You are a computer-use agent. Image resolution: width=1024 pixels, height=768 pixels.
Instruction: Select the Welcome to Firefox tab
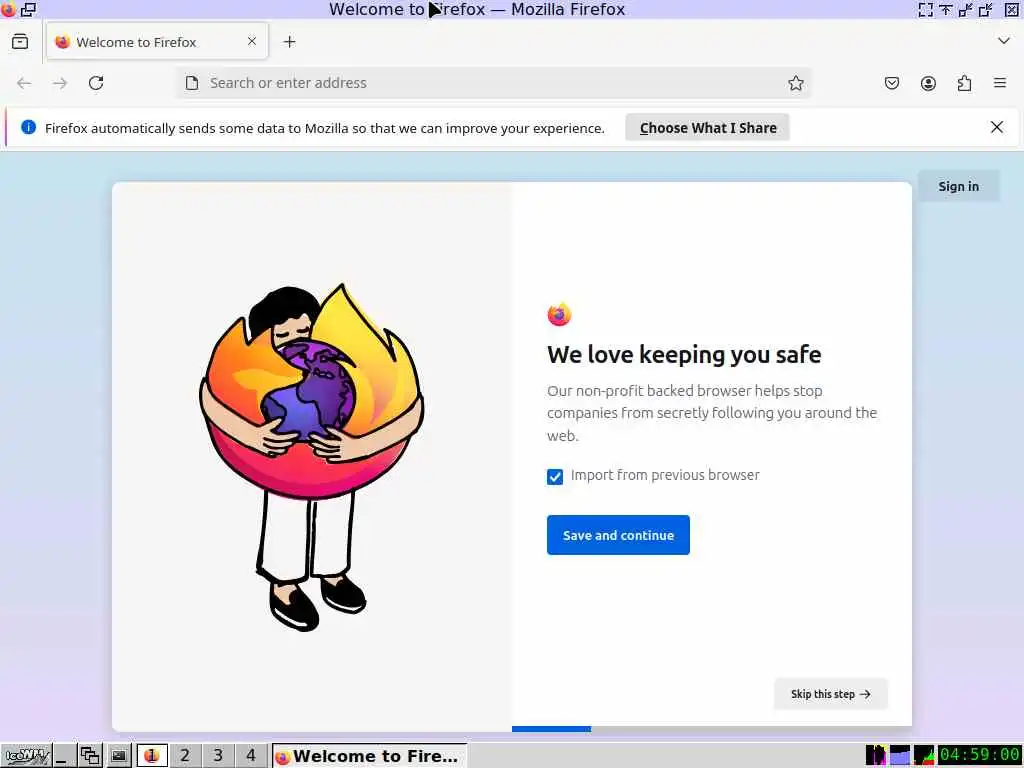tap(157, 42)
